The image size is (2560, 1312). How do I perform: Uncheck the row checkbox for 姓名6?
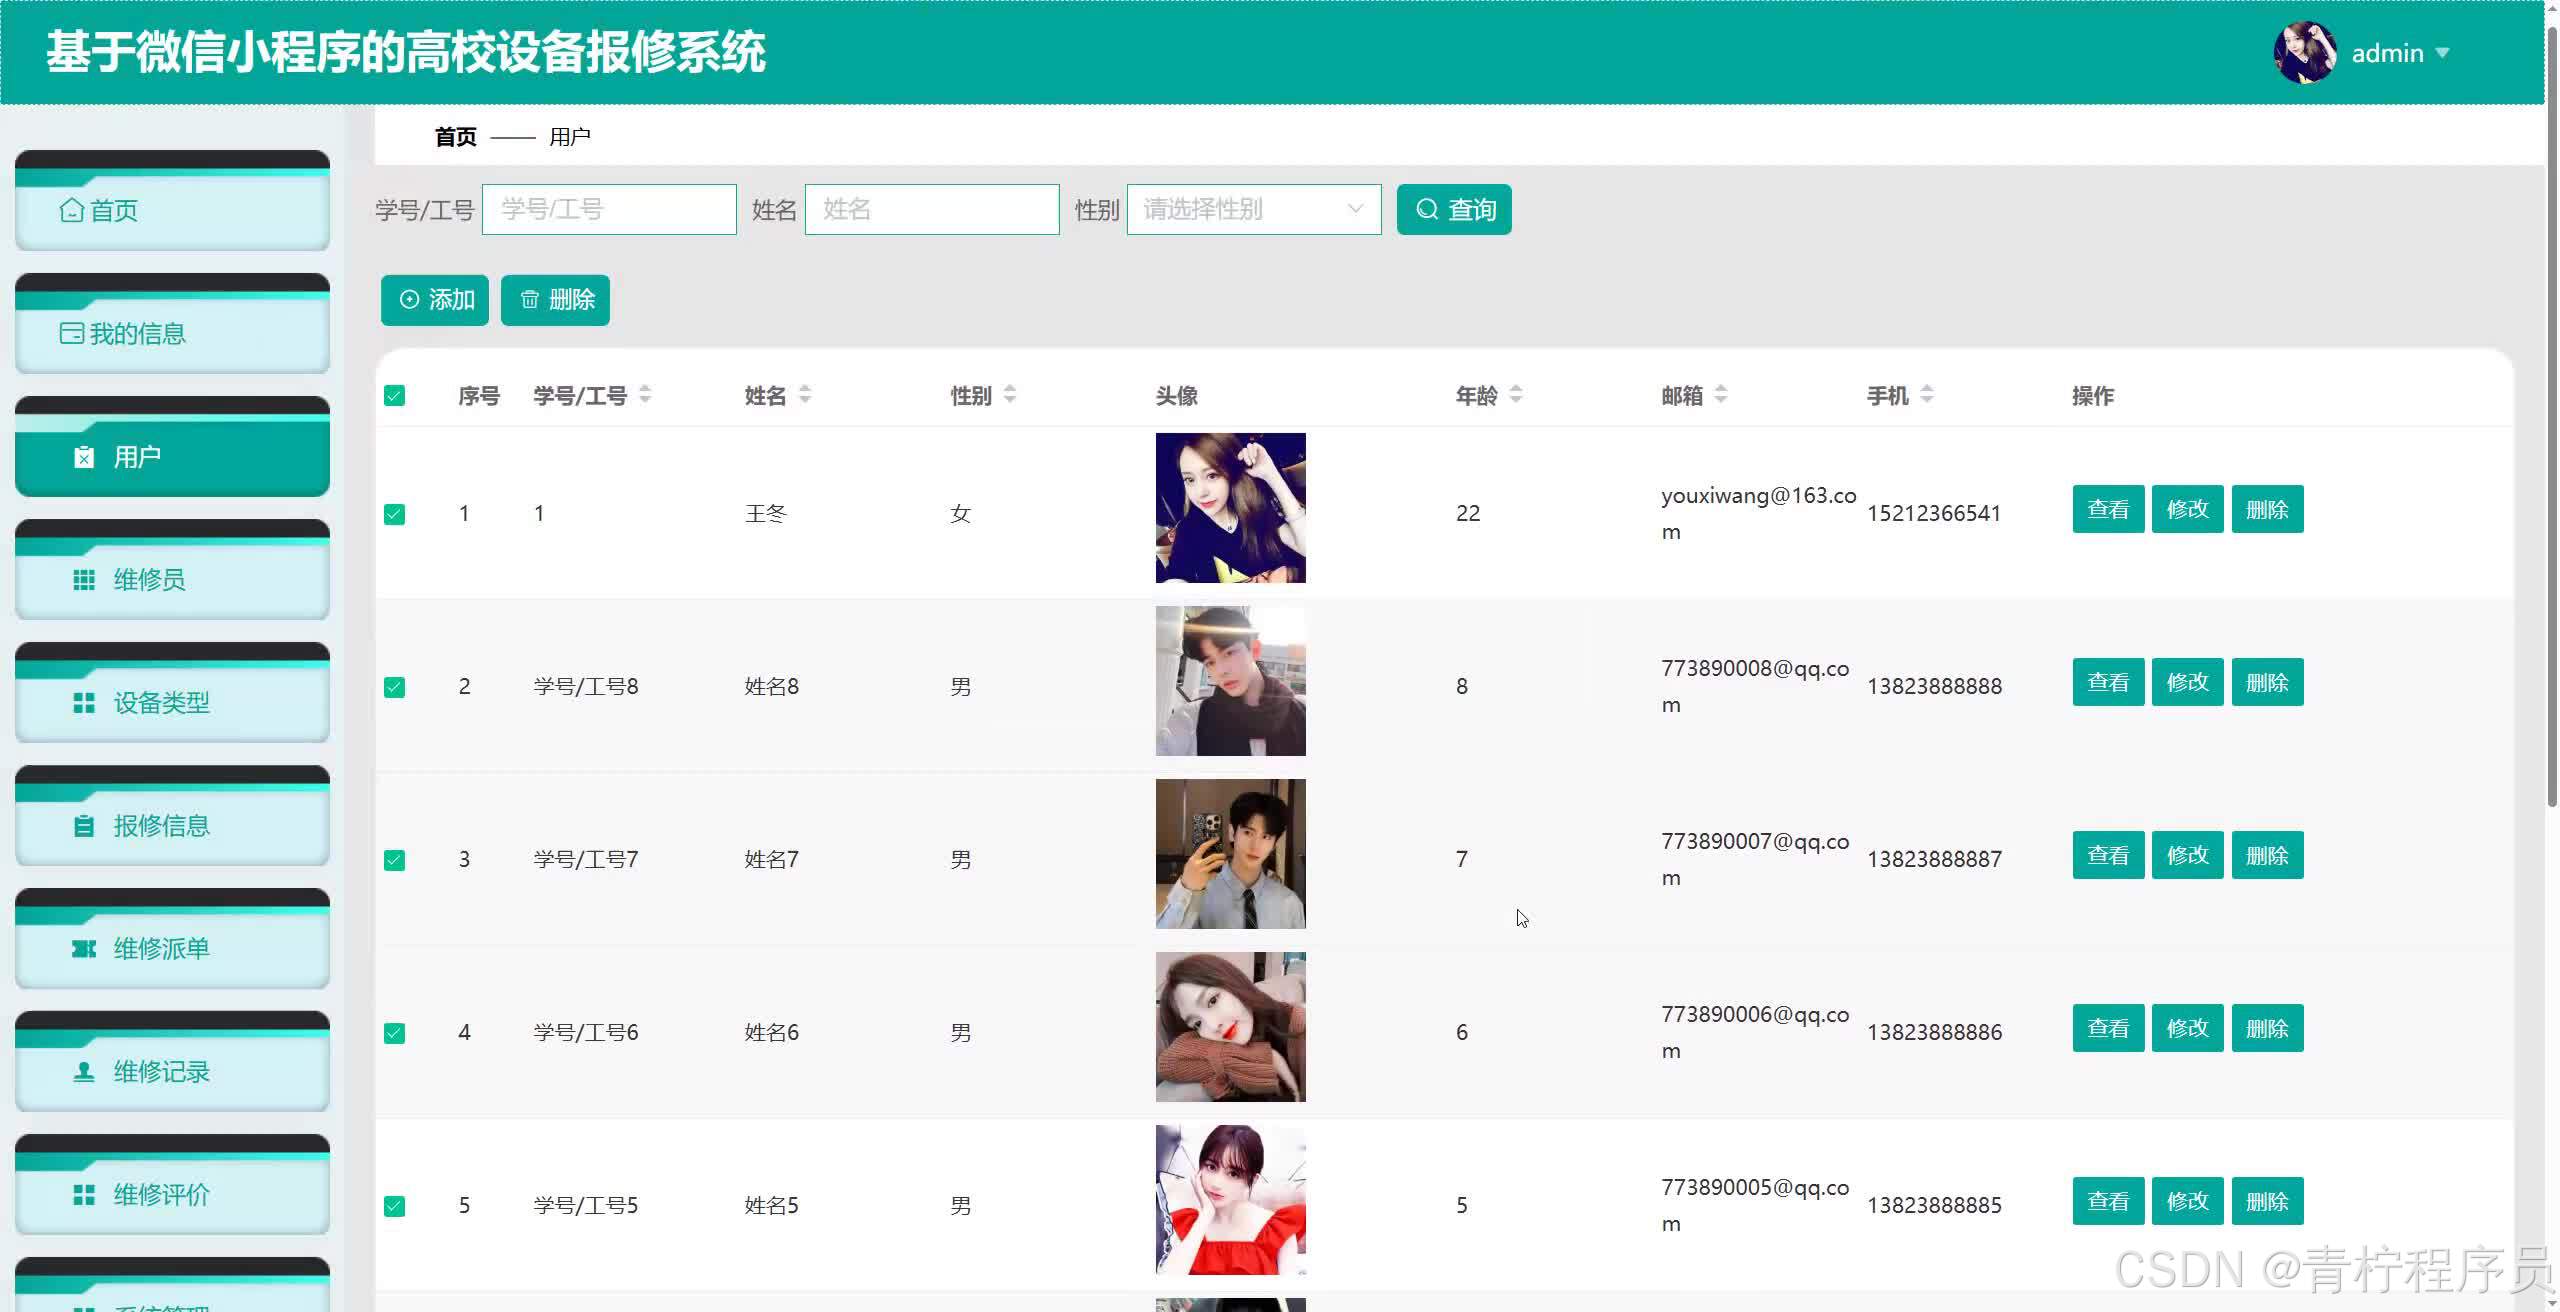(395, 1033)
